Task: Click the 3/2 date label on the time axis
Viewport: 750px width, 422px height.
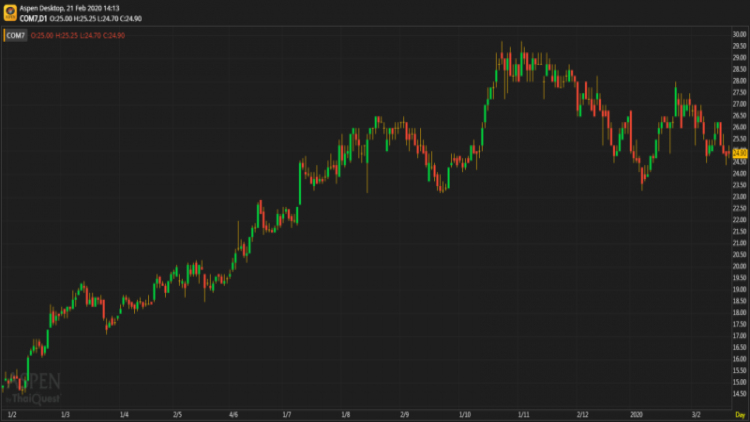Action: point(696,415)
